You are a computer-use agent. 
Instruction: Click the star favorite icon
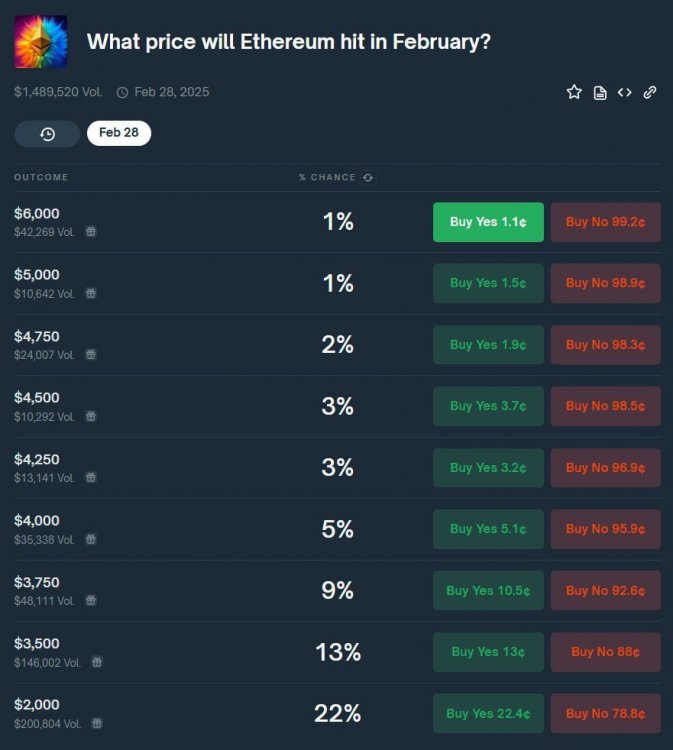coord(574,92)
